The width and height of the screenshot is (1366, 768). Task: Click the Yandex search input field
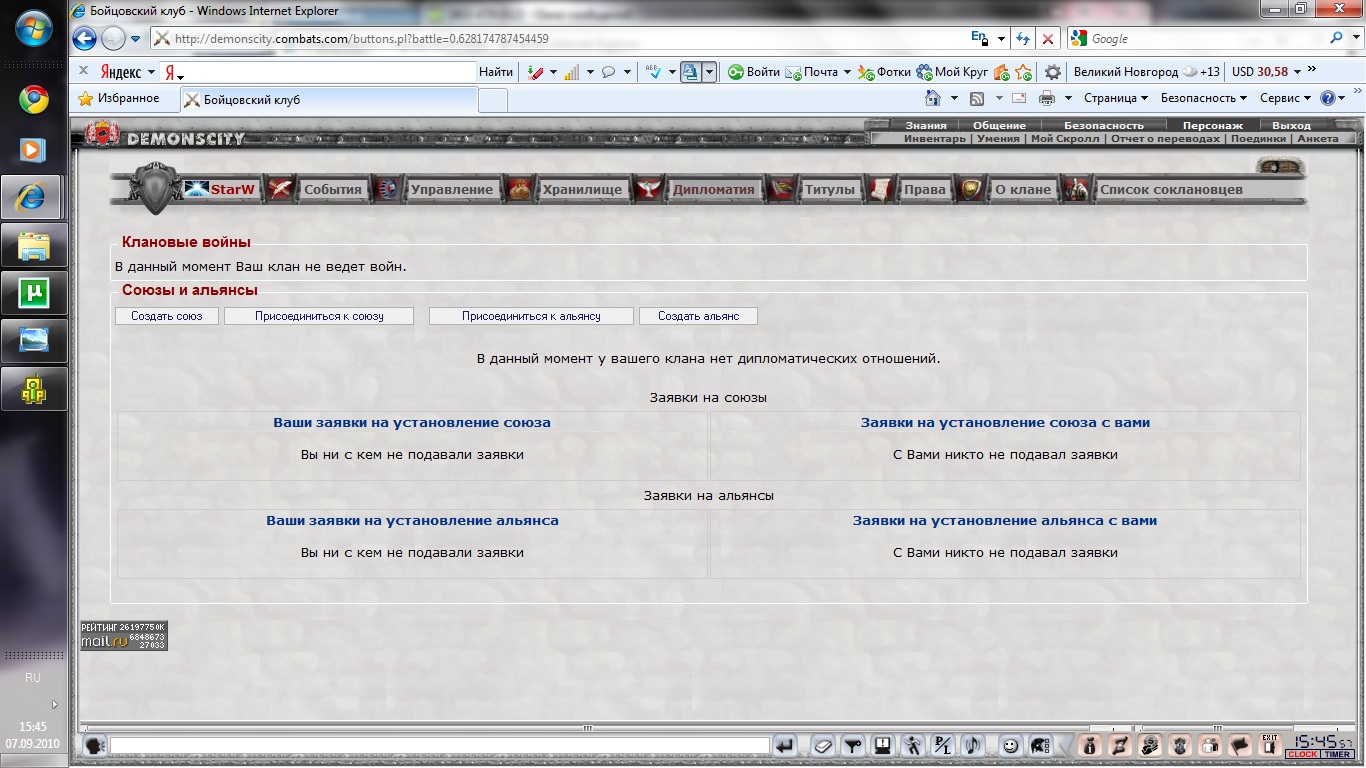[x=319, y=72]
